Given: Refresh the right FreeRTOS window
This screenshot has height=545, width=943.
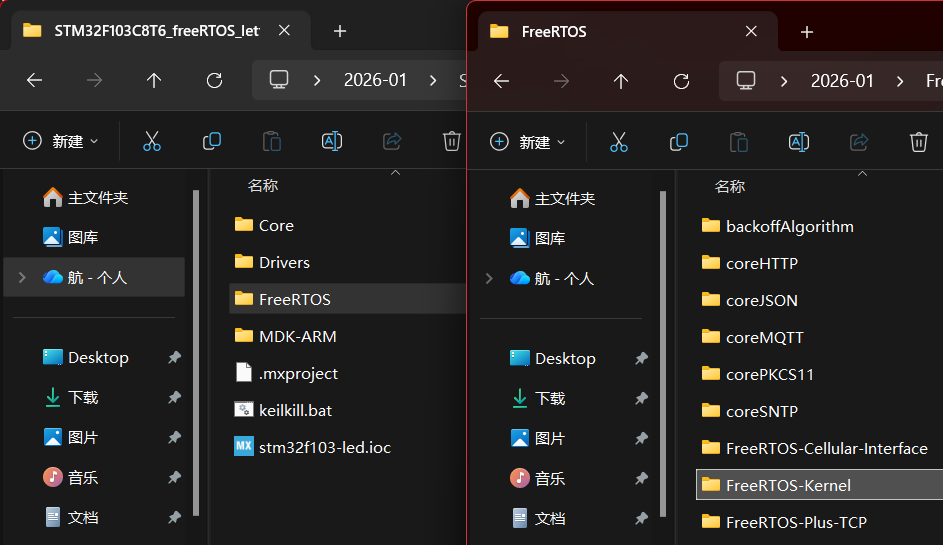Looking at the screenshot, I should [x=681, y=81].
